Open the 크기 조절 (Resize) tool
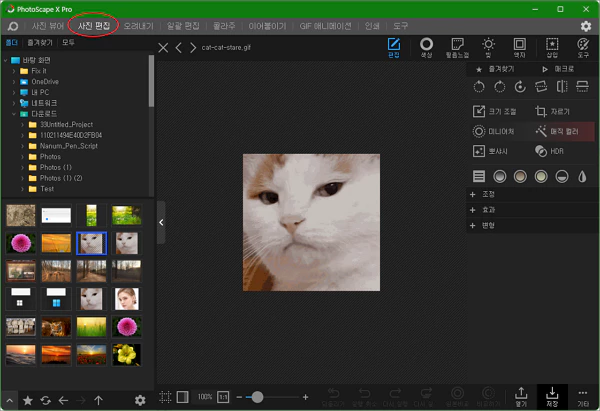 pos(495,111)
